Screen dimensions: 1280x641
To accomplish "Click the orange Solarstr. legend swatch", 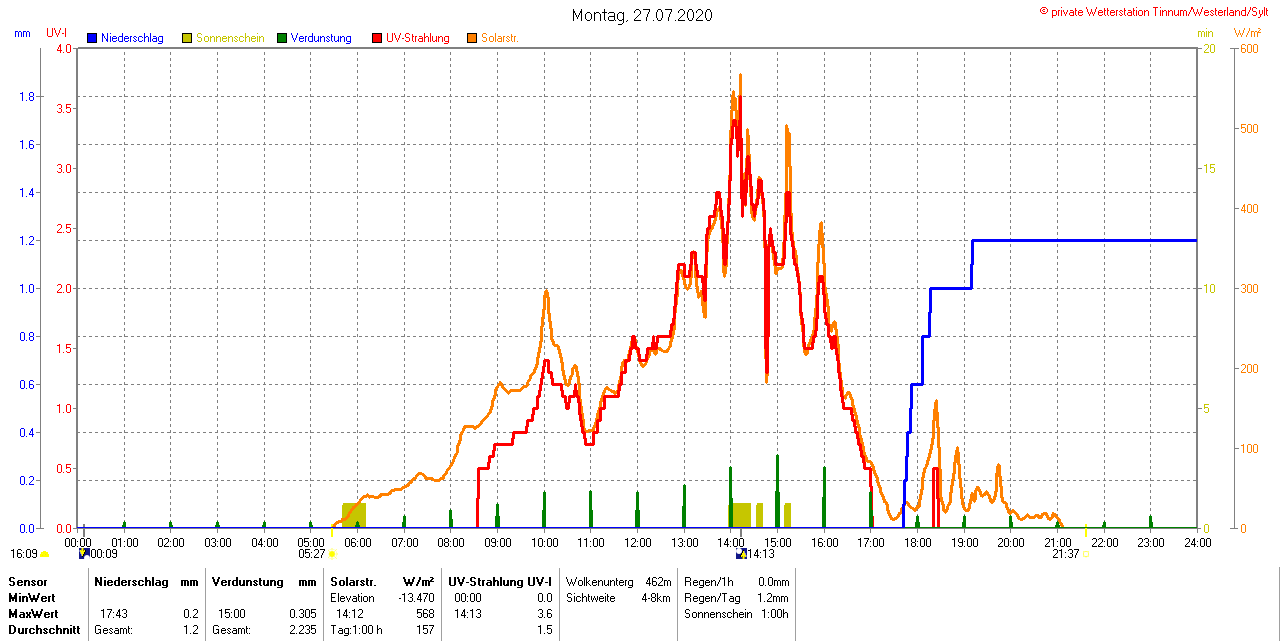I will (x=472, y=38).
